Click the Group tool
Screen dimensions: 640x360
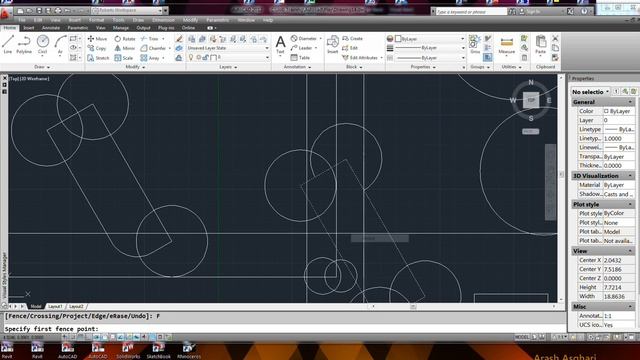pos(475,44)
